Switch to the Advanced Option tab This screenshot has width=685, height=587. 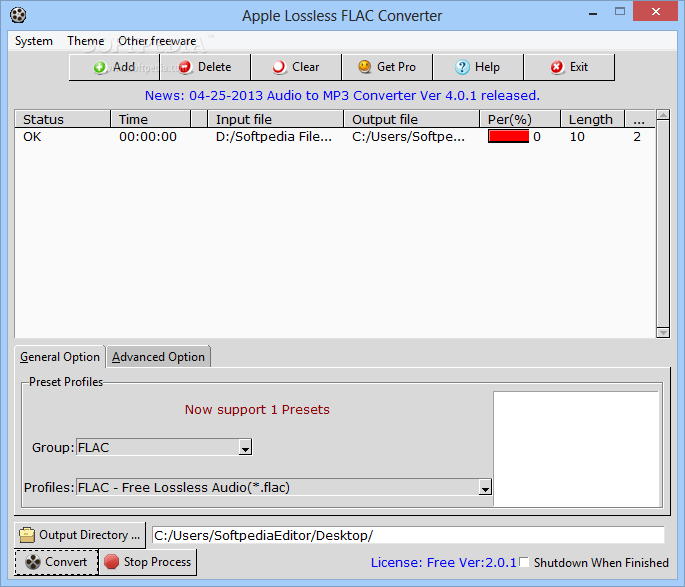[x=158, y=357]
